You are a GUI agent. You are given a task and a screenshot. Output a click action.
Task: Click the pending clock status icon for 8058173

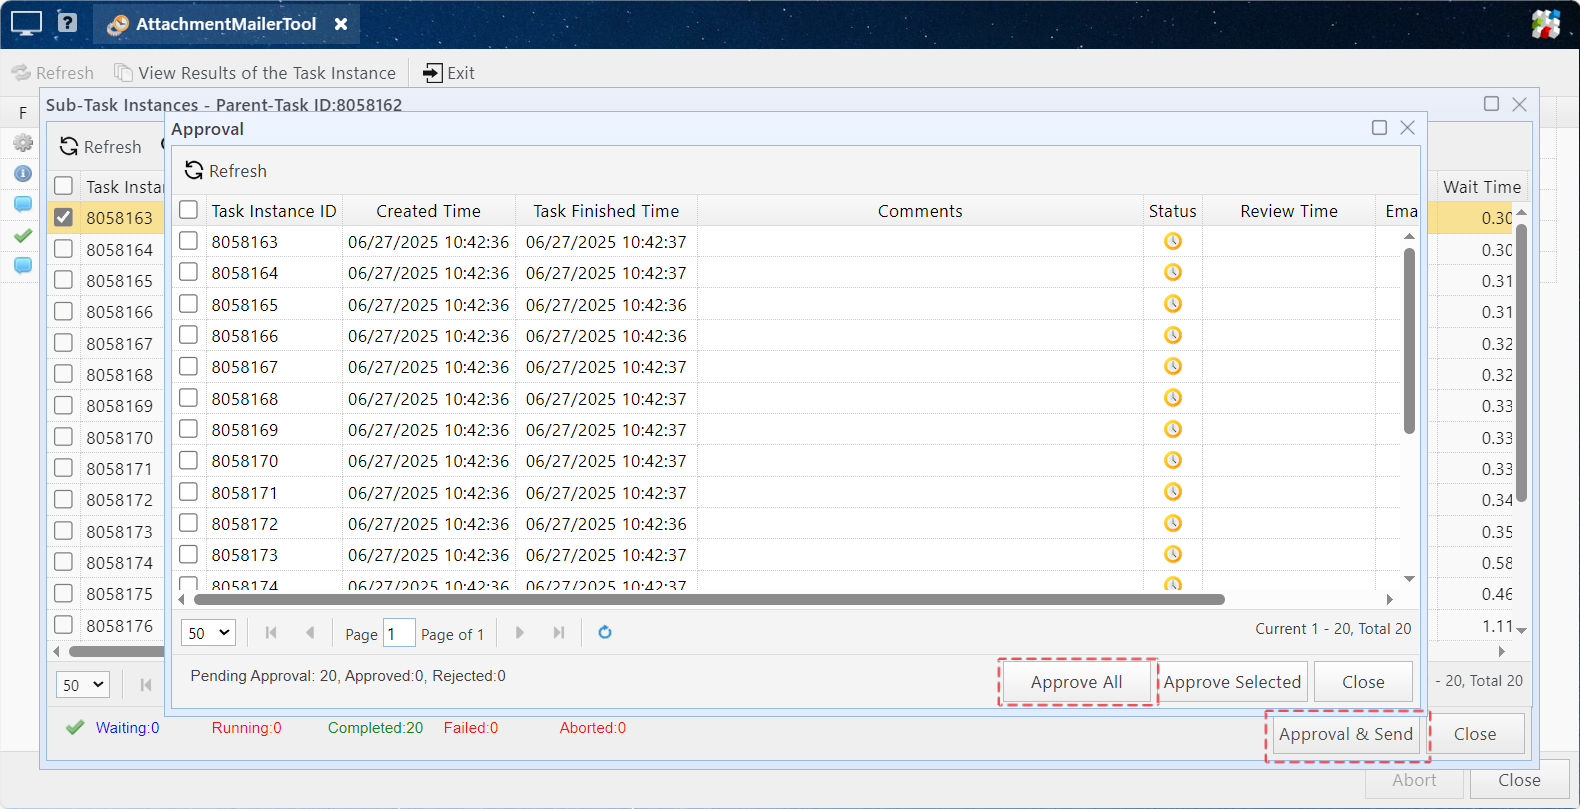click(1173, 554)
